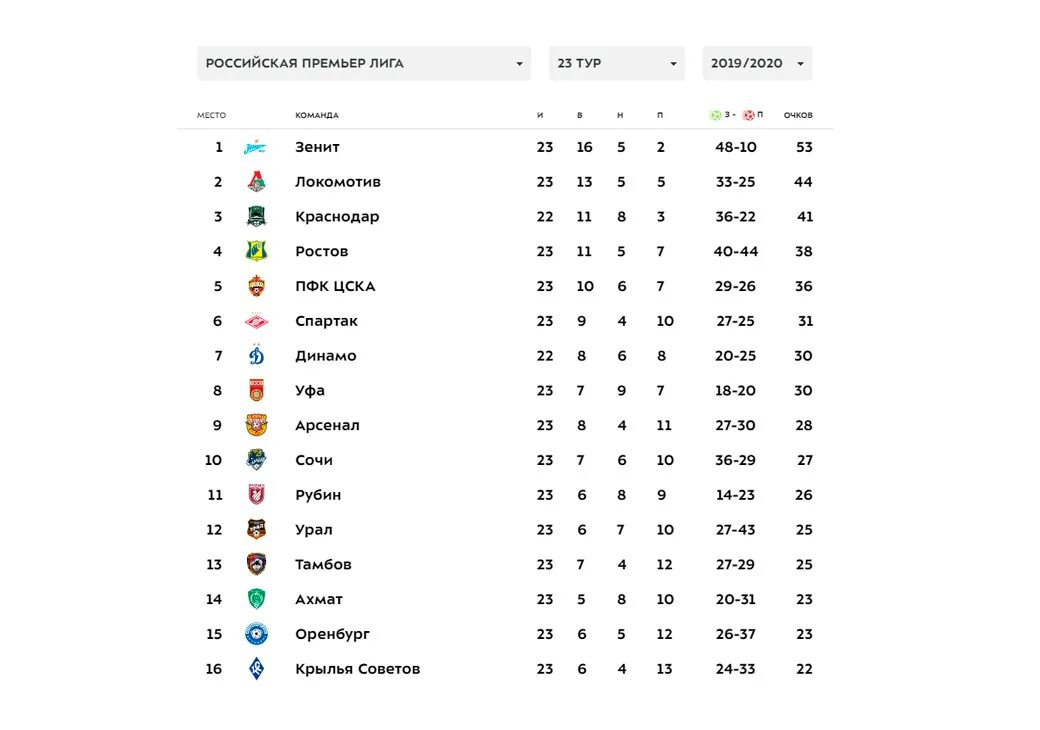Click the Sochi club crest
The width and height of the screenshot is (1040, 730).
(256, 460)
